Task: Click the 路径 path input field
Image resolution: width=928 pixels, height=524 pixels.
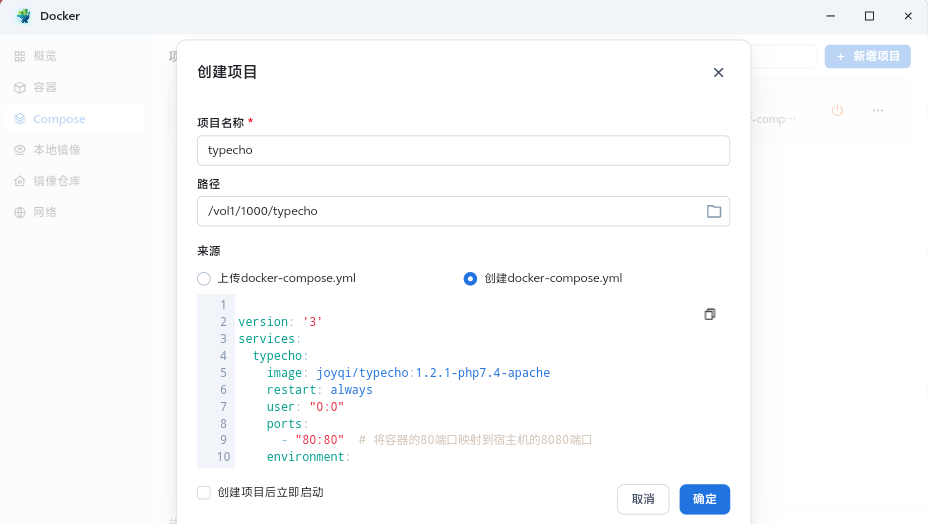Action: coord(450,211)
